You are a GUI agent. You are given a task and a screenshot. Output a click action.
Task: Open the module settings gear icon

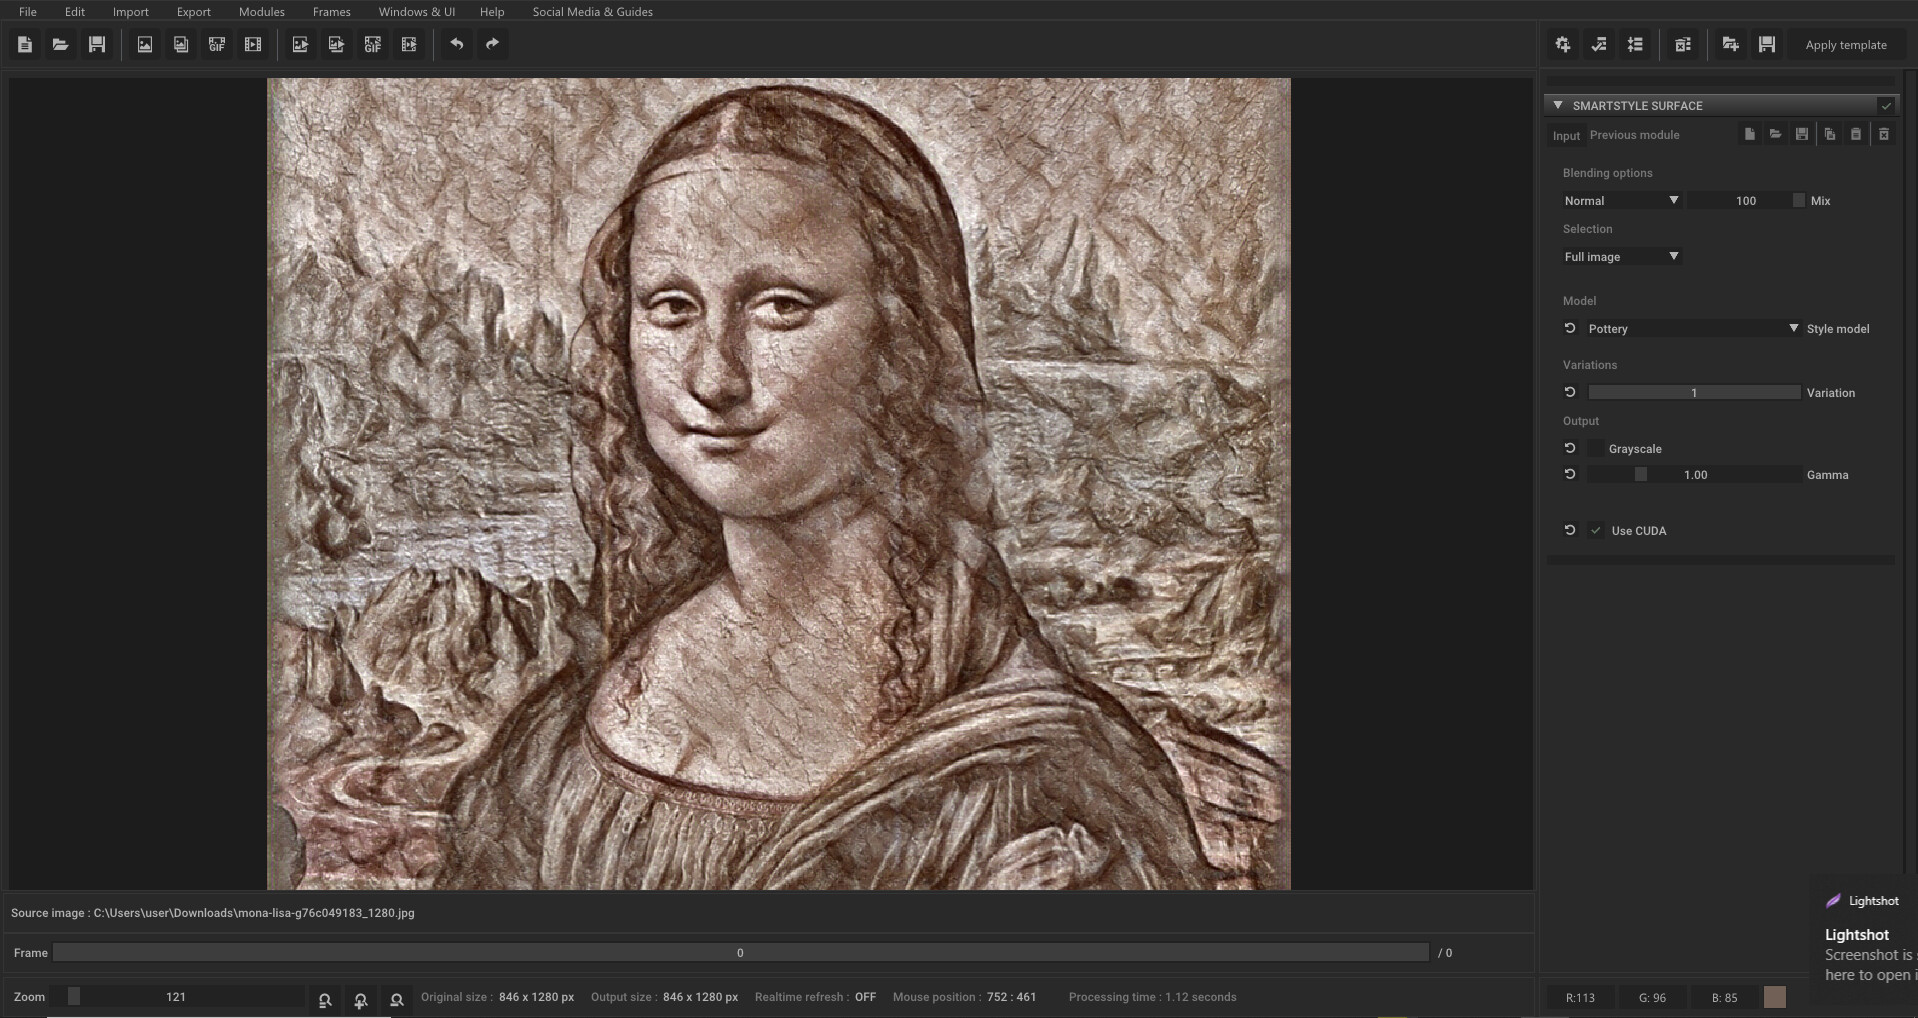click(x=1562, y=44)
